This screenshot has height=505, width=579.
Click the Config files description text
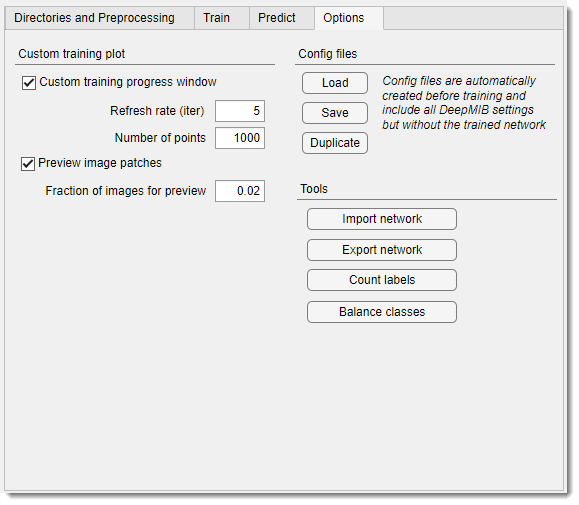pyautogui.click(x=464, y=103)
